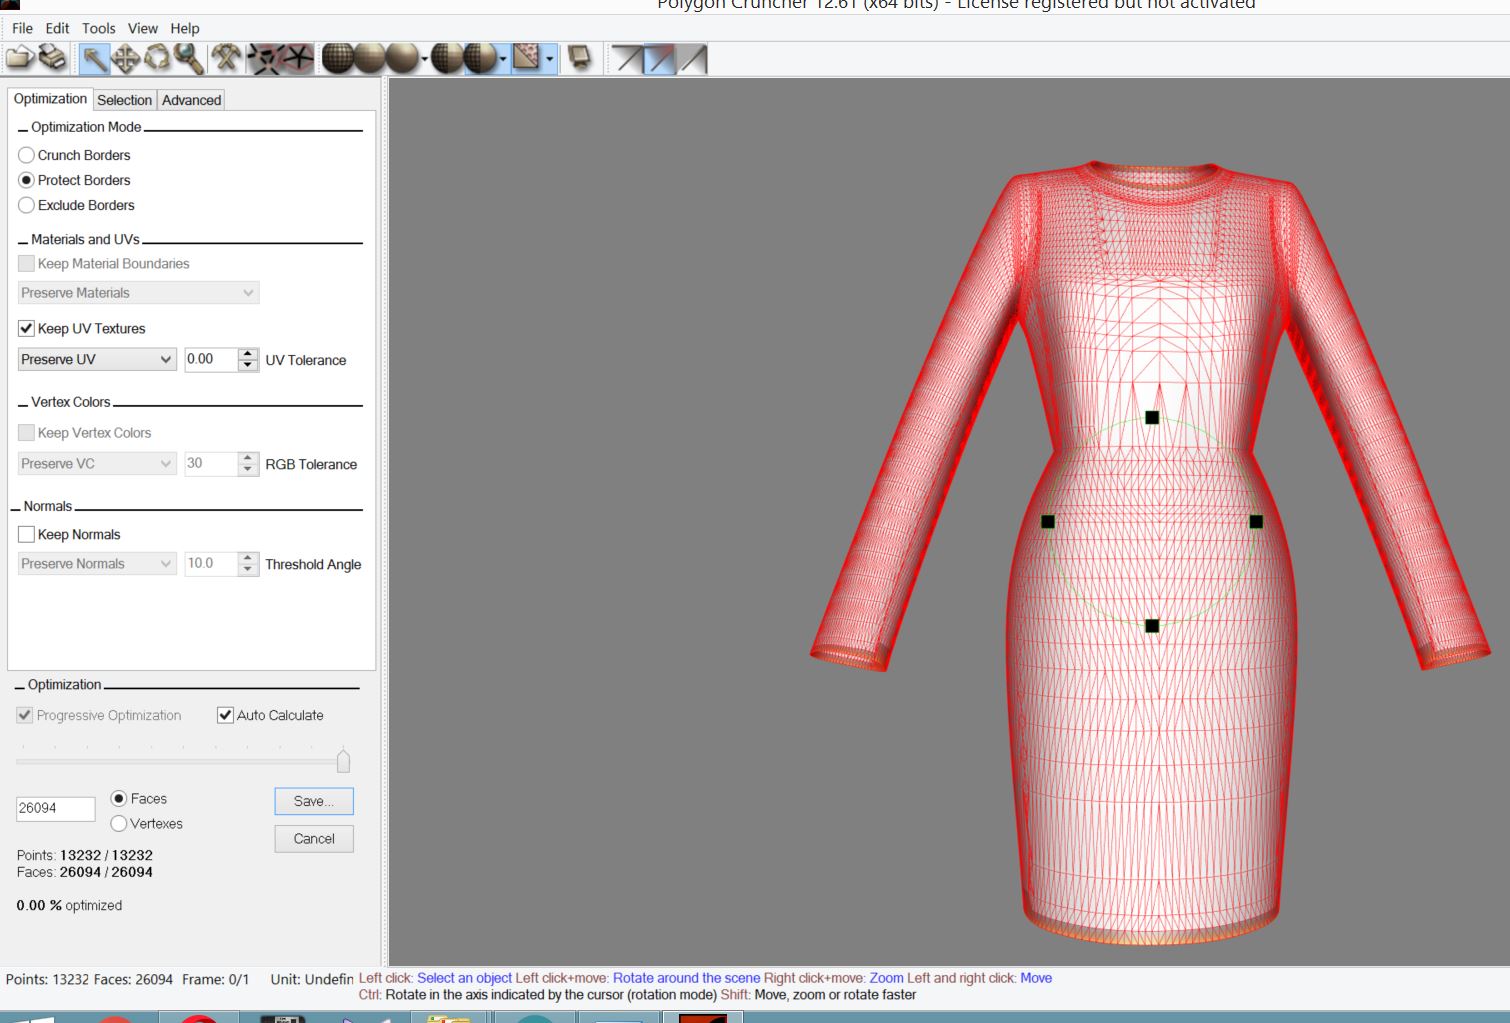Switch to wireframe sphere display mode
This screenshot has height=1023, width=1510.
coord(338,59)
